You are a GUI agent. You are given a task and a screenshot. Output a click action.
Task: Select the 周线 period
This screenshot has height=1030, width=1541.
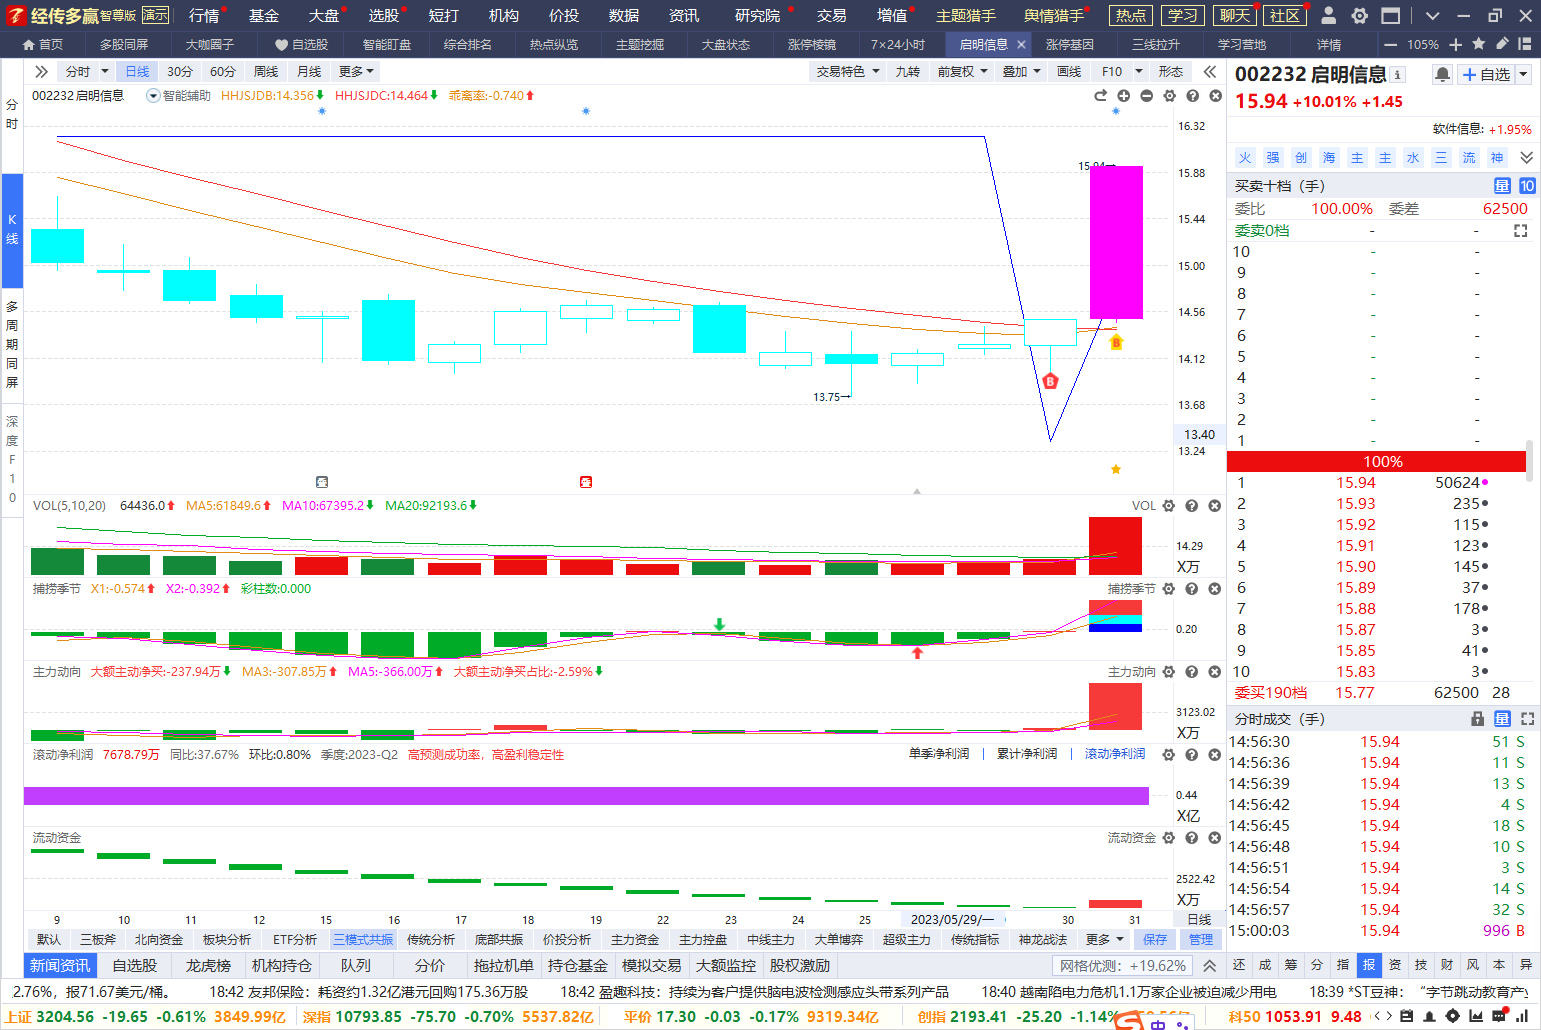266,71
